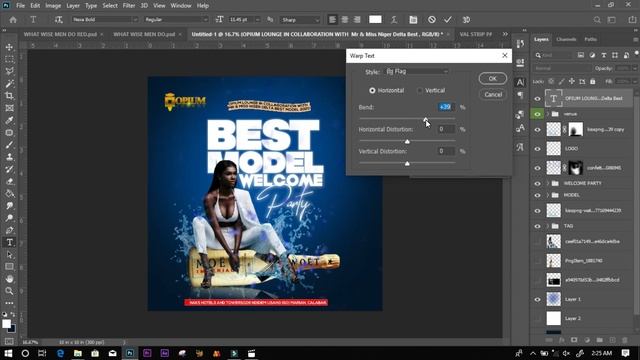Close the Warp Text dialog
640x360 pixels.
(504, 56)
